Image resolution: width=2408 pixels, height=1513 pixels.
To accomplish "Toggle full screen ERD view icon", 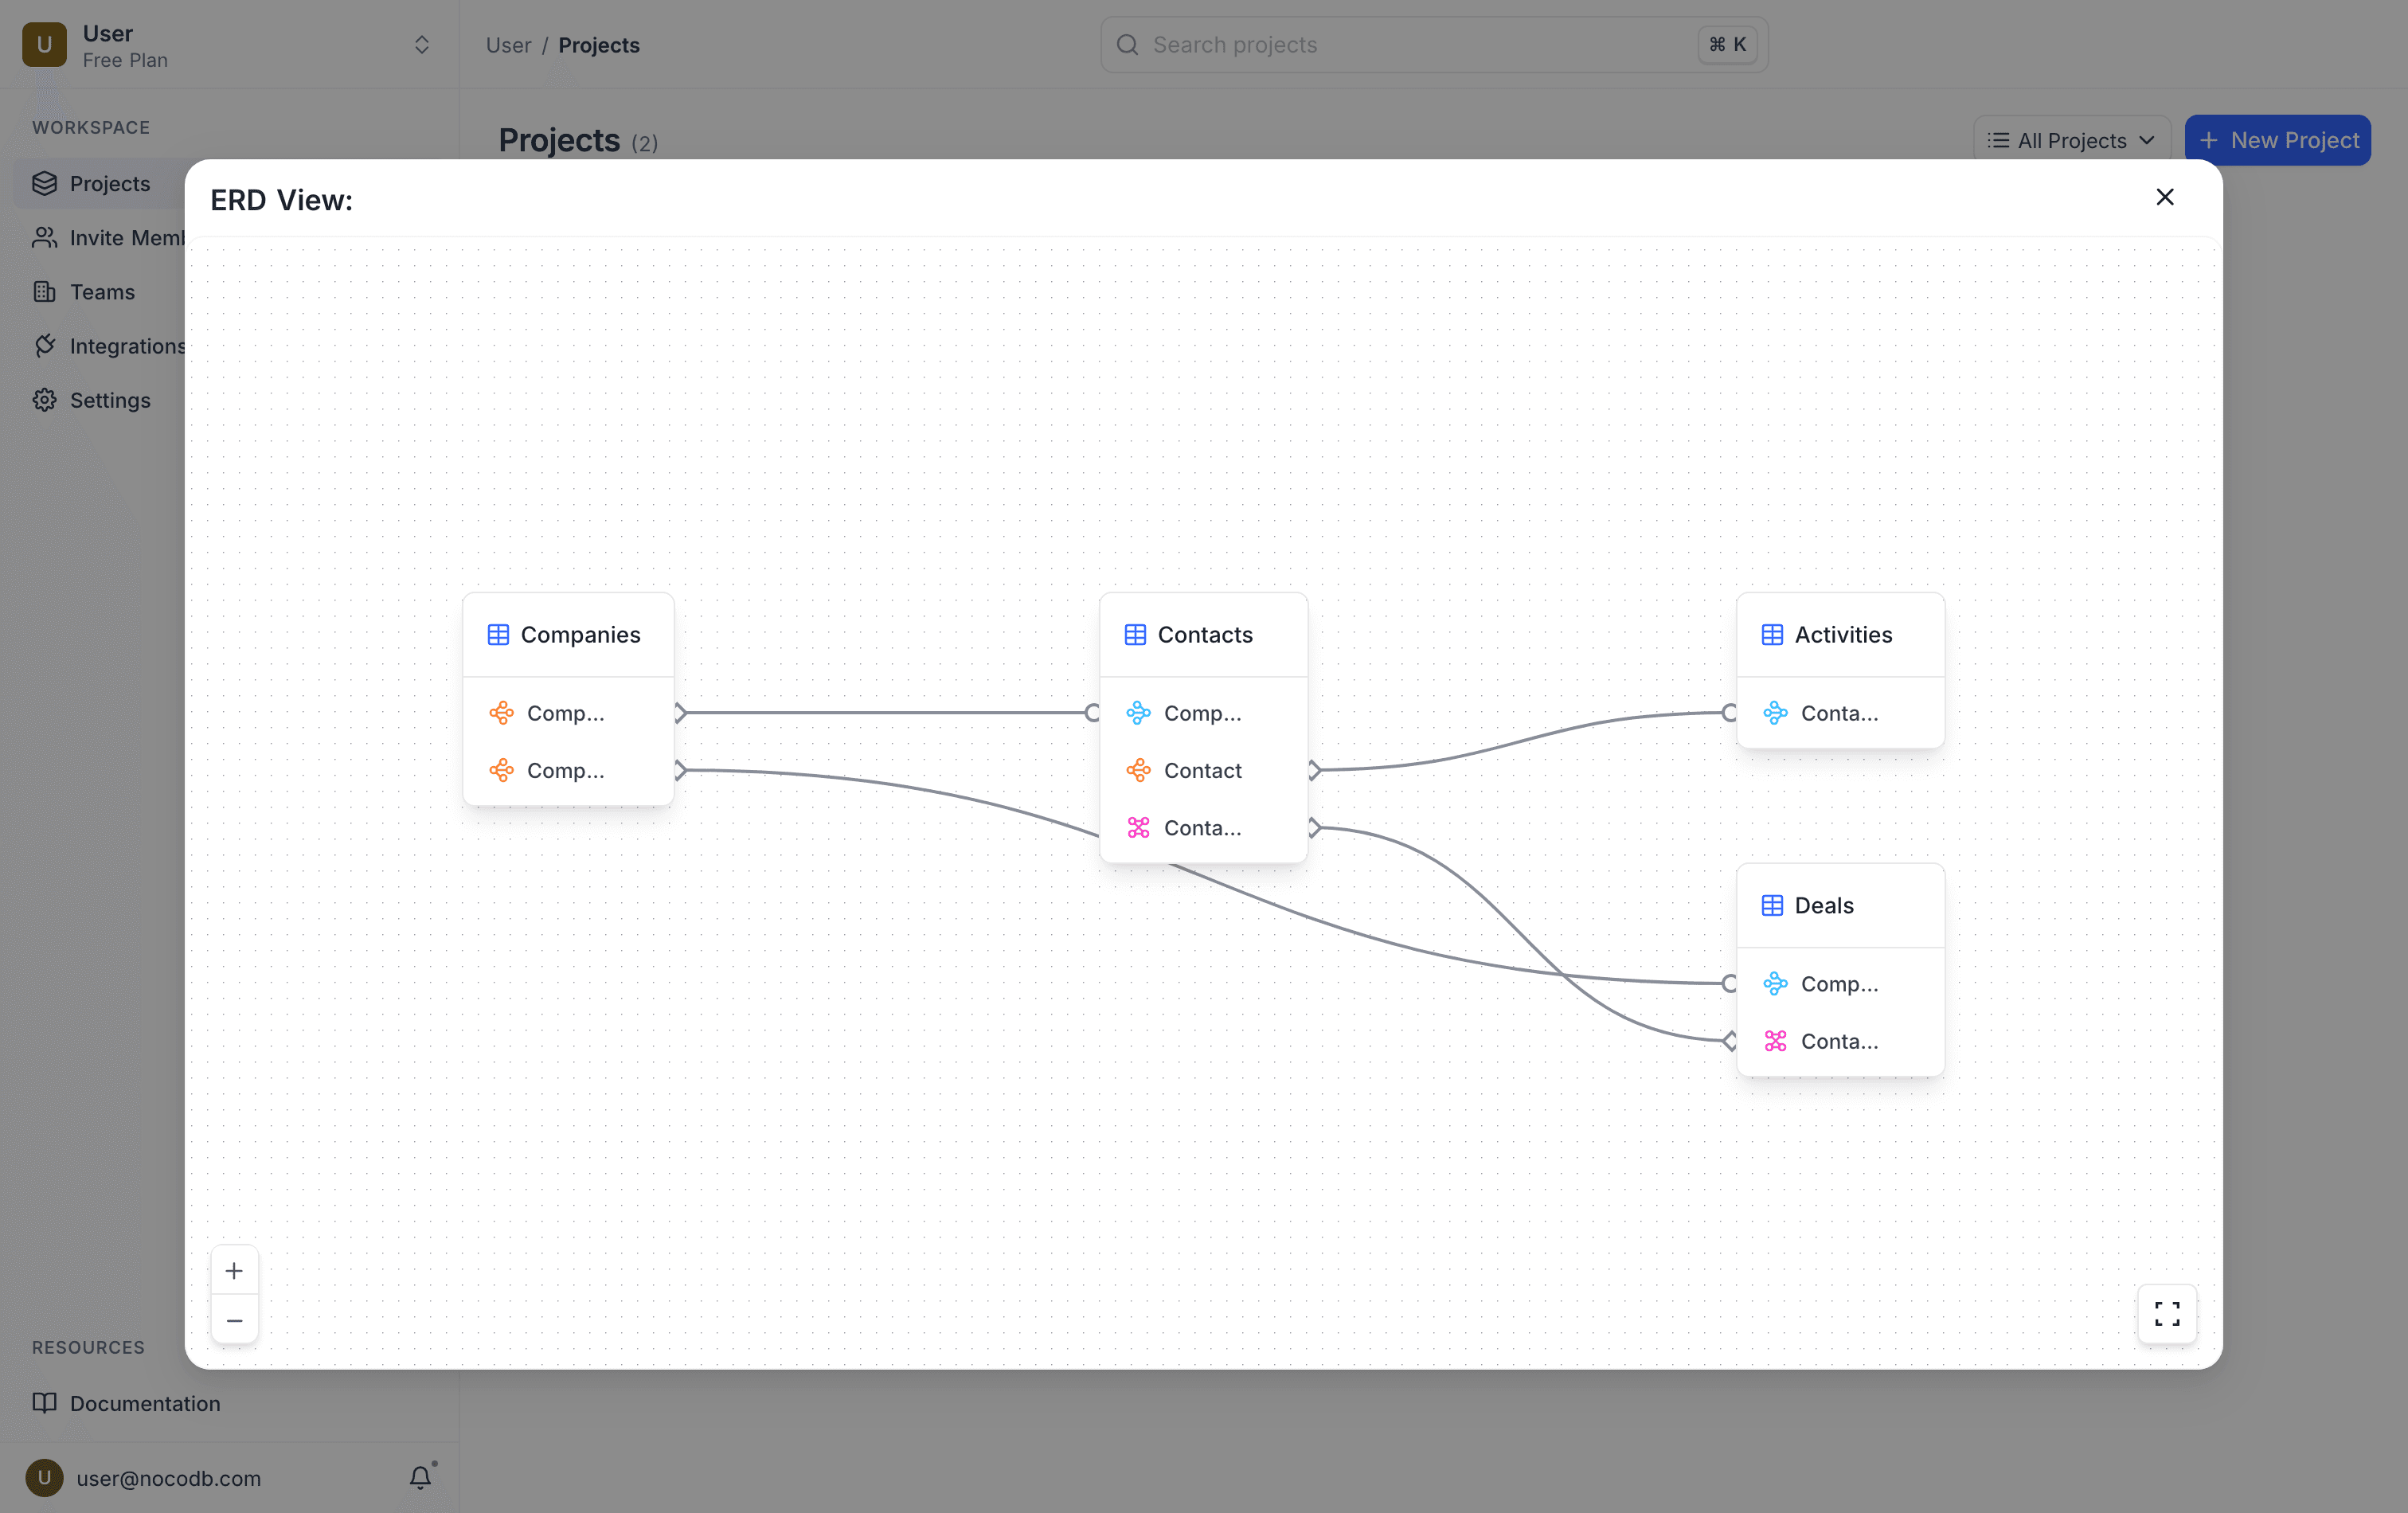I will pyautogui.click(x=2167, y=1313).
